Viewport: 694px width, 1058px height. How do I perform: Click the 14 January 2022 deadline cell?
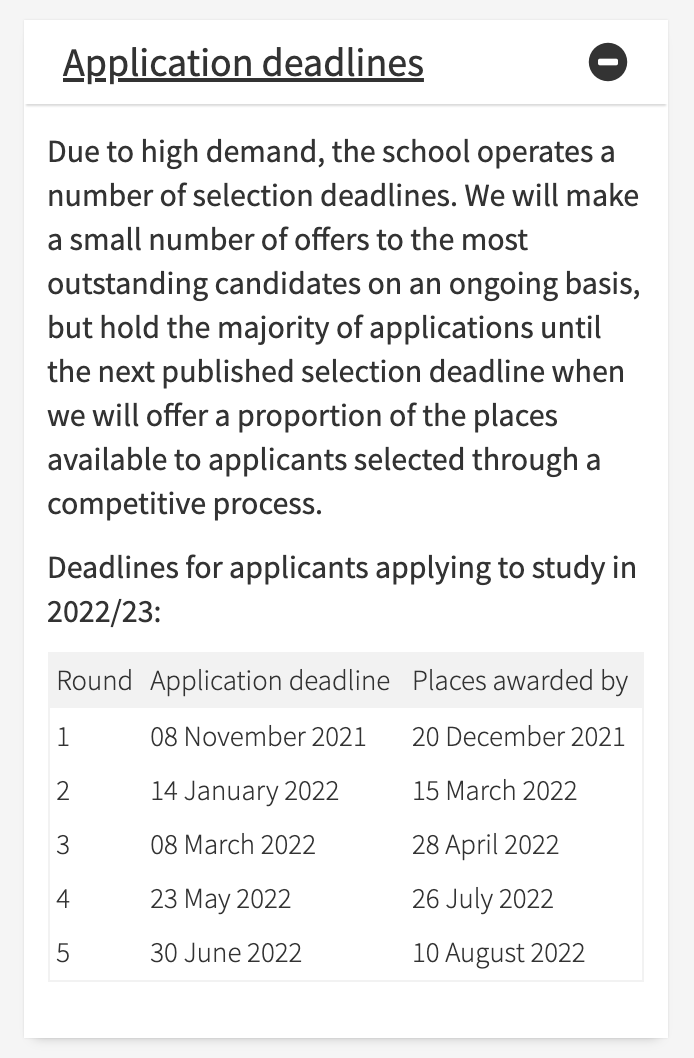pyautogui.click(x=245, y=790)
